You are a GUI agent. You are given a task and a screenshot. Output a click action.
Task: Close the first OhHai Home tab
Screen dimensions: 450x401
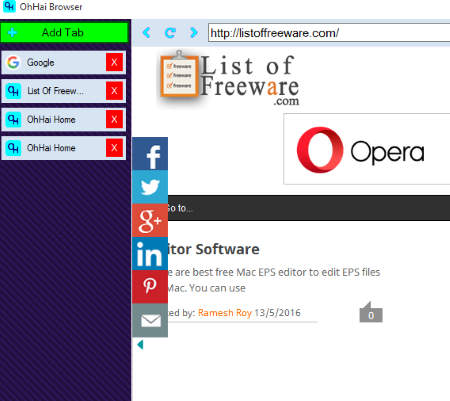[x=114, y=119]
